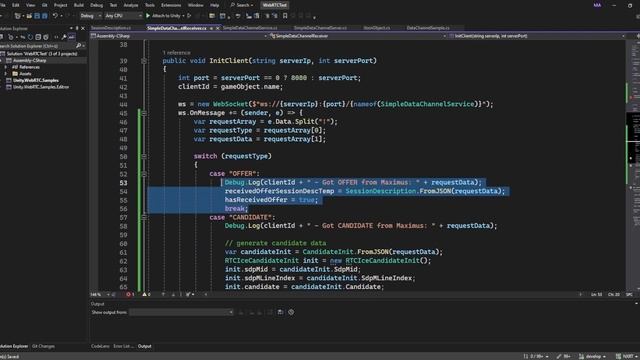Click the Search box in the title bar
The width and height of the screenshot is (640, 360).
click(x=242, y=5)
